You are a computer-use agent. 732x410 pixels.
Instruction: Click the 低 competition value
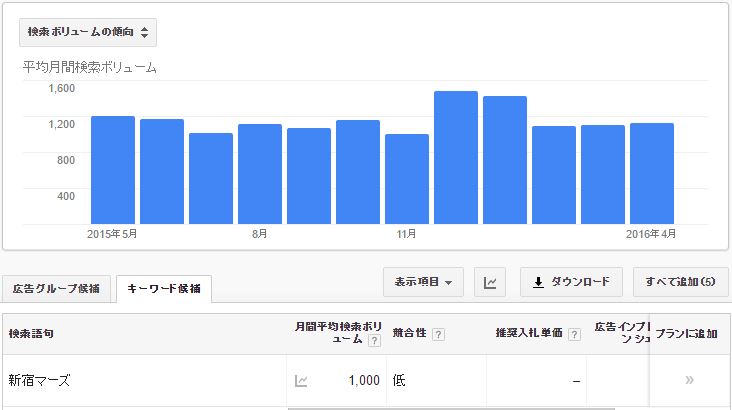coord(399,380)
